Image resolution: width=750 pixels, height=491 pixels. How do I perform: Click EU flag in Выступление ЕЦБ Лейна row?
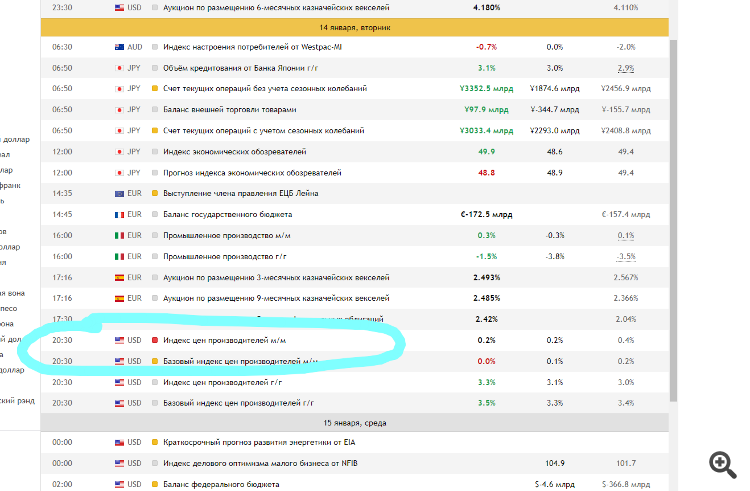(x=120, y=194)
